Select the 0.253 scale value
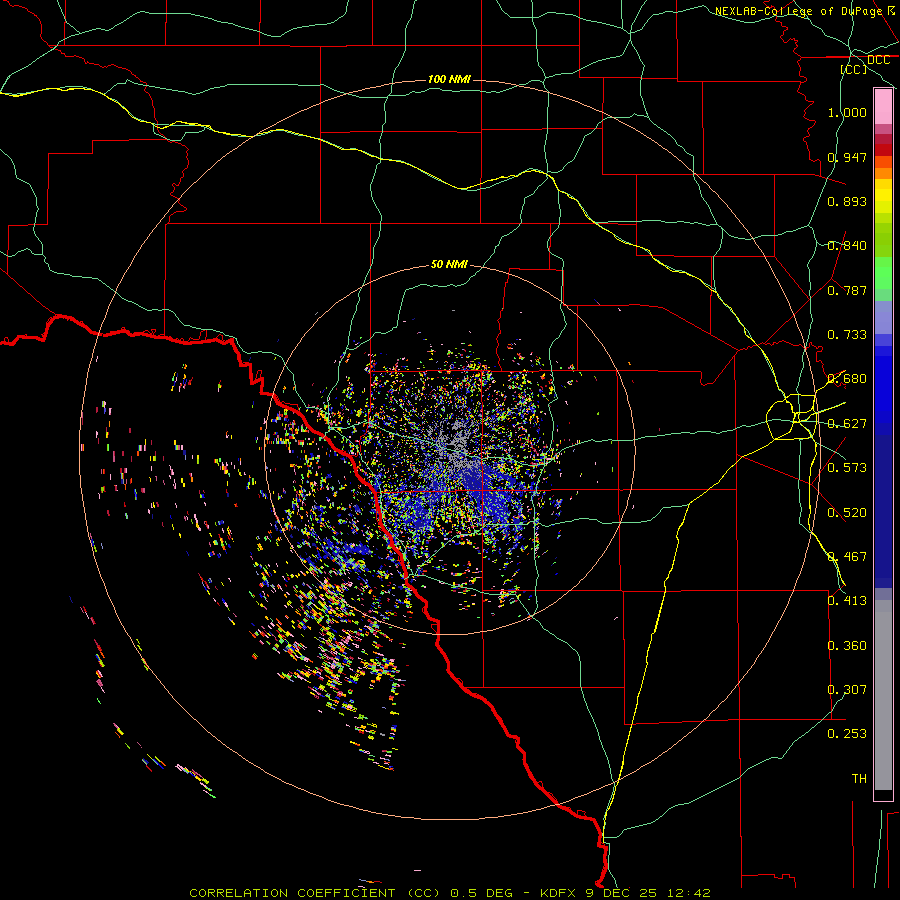900x900 pixels. click(847, 734)
